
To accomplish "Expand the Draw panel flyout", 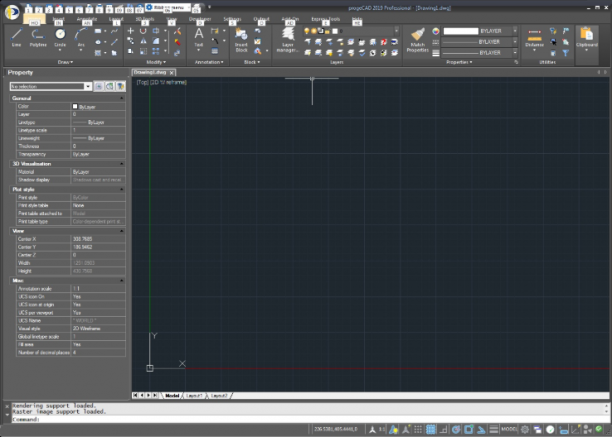I will [x=65, y=62].
